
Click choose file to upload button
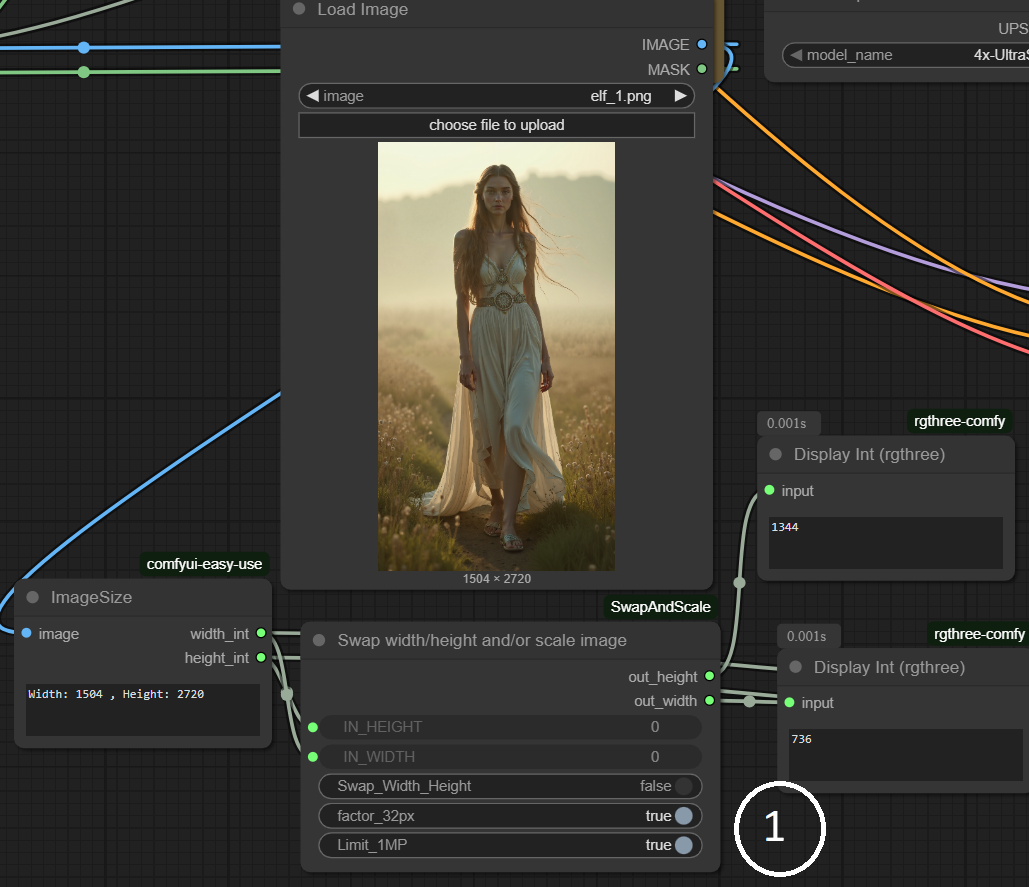point(497,125)
